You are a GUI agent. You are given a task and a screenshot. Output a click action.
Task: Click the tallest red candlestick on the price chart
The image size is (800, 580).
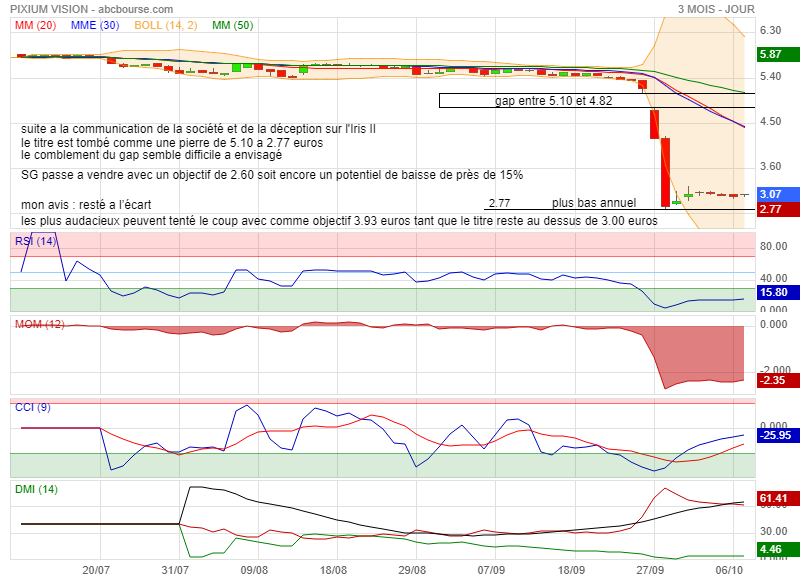665,172
